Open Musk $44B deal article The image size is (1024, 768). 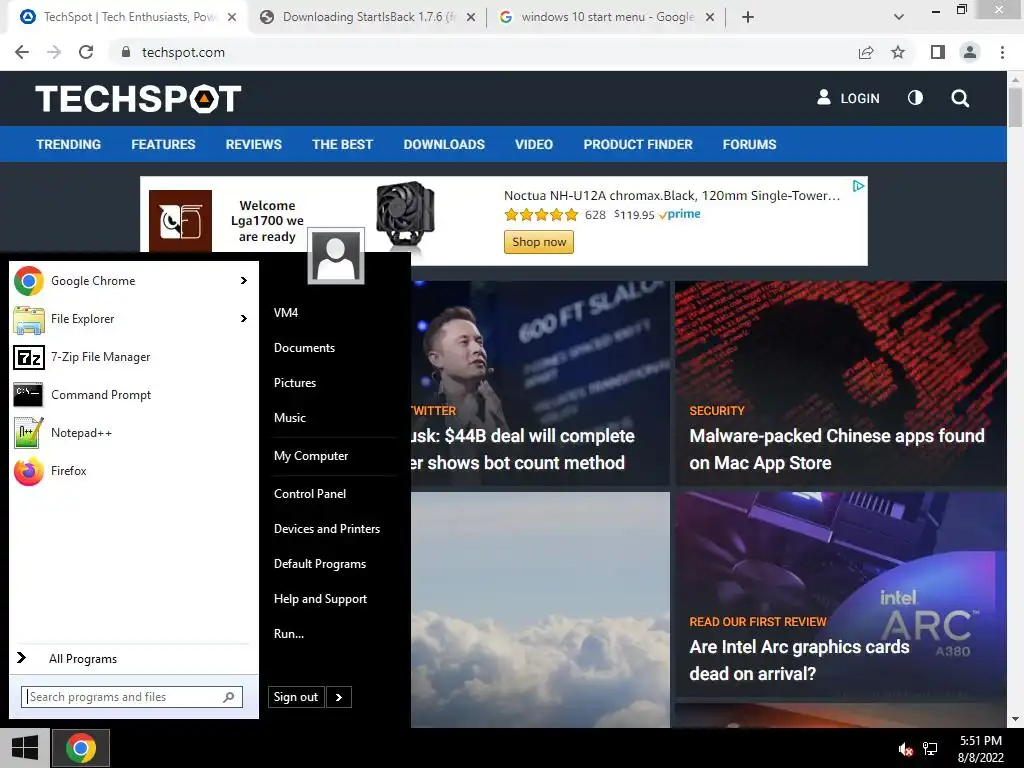pyautogui.click(x=522, y=449)
